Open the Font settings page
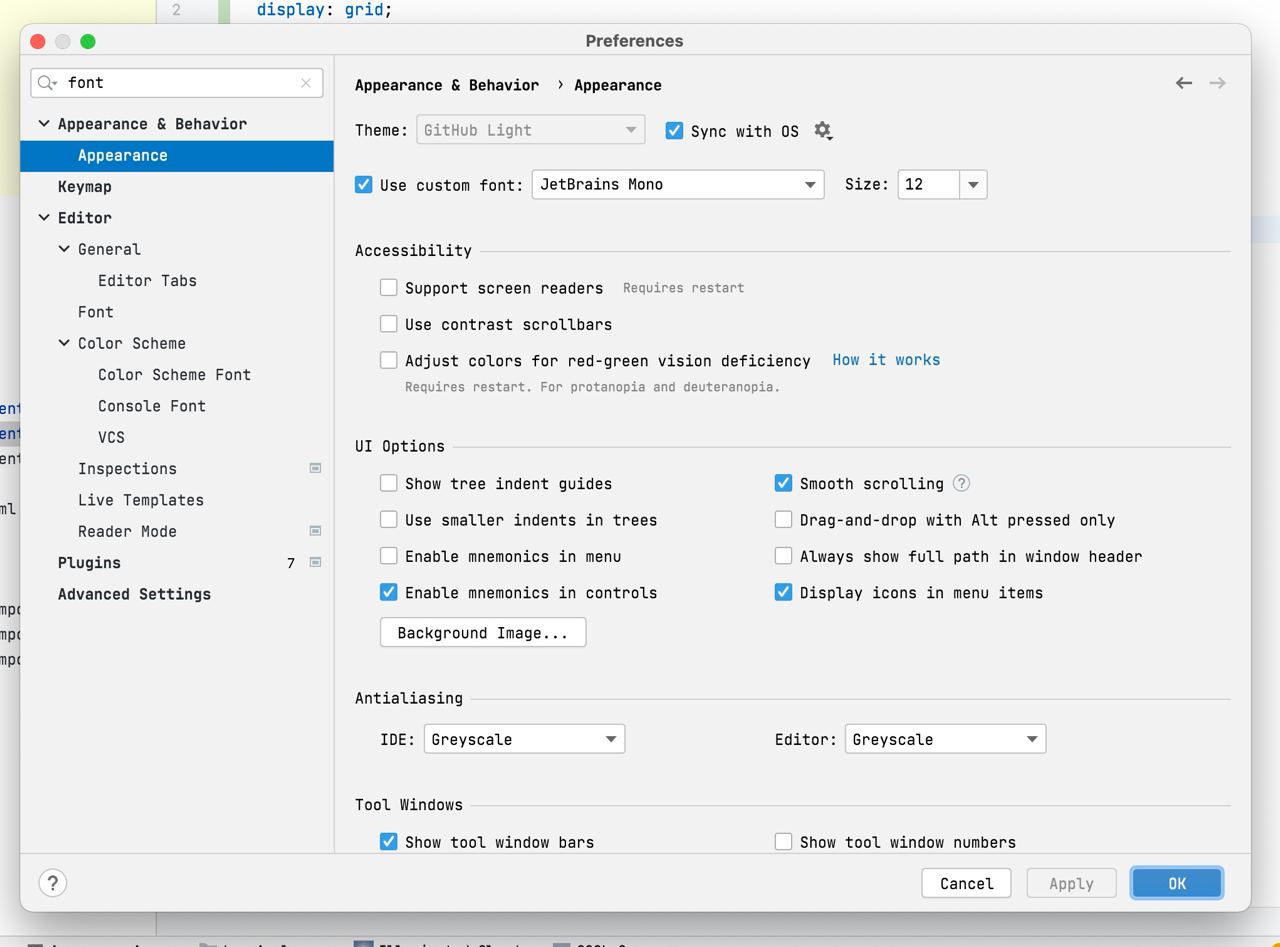This screenshot has height=947, width=1280. [96, 312]
